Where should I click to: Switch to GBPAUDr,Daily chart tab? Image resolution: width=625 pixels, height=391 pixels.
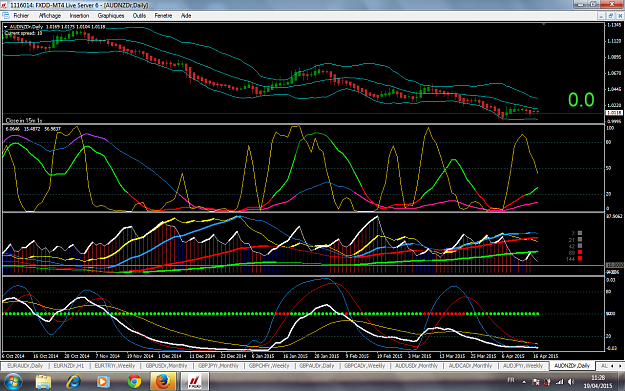pyautogui.click(x=317, y=365)
